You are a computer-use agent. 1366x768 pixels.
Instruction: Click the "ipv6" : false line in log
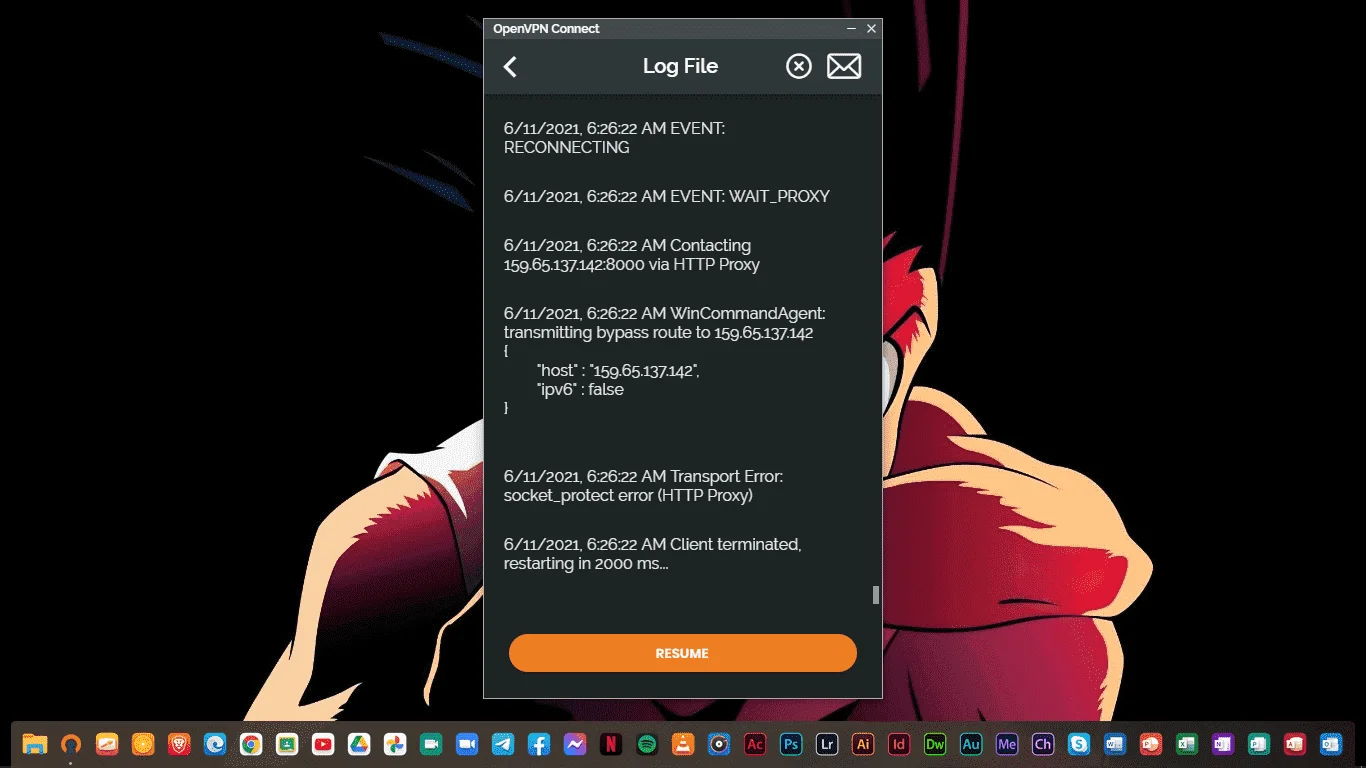580,390
